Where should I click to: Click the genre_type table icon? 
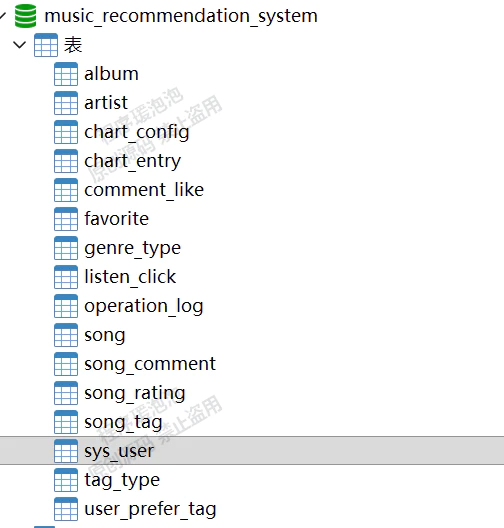pyautogui.click(x=66, y=248)
